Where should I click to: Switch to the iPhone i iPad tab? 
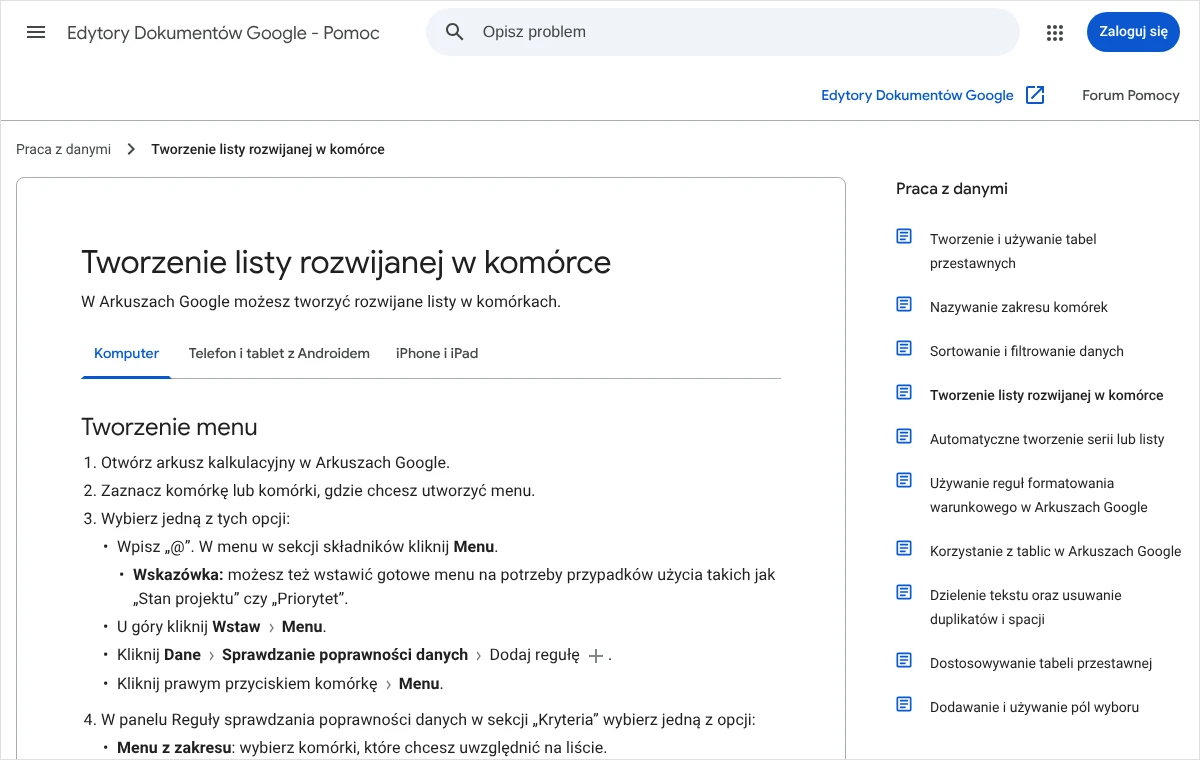pos(437,353)
